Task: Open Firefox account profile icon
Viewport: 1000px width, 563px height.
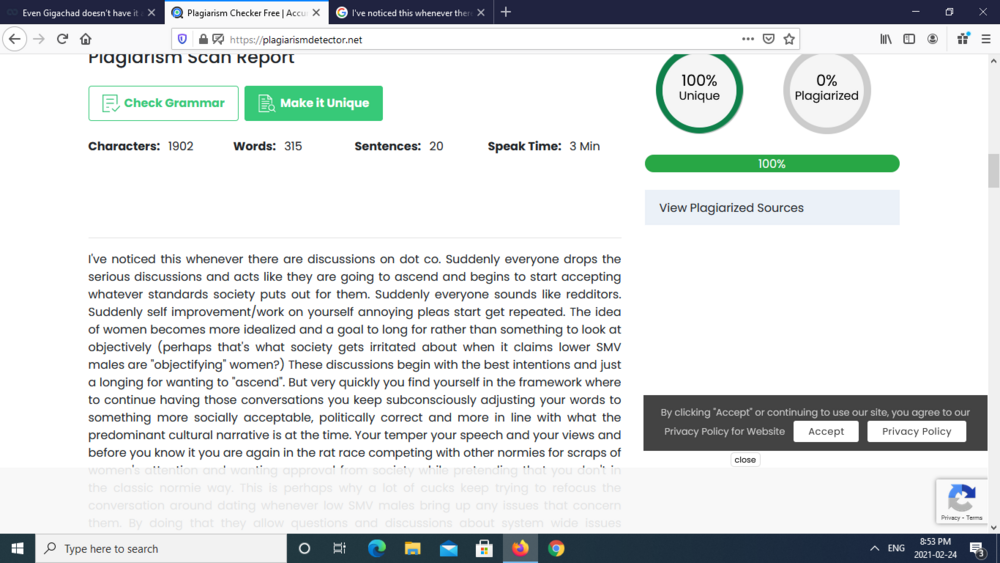Action: (x=933, y=39)
